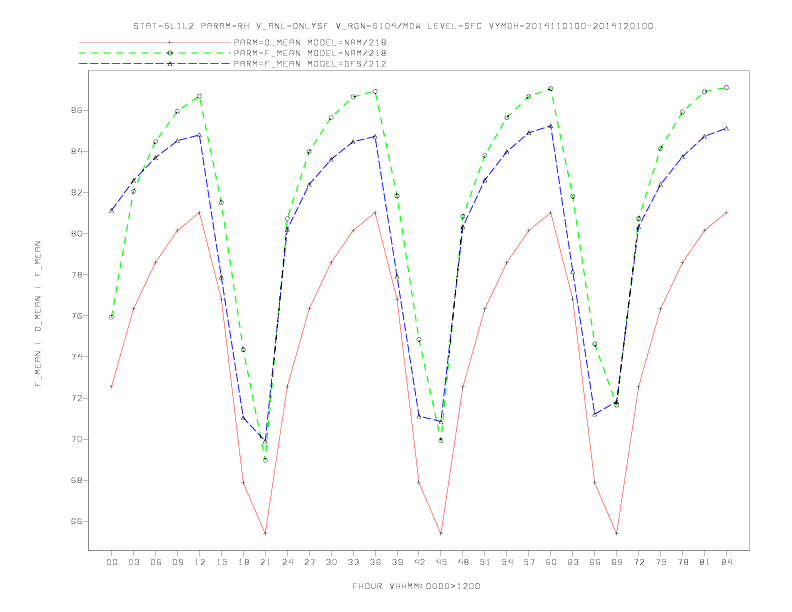Click x-axis forecast hour label 78
Image resolution: width=792 pixels, height=612 pixels.
pyautogui.click(x=683, y=562)
